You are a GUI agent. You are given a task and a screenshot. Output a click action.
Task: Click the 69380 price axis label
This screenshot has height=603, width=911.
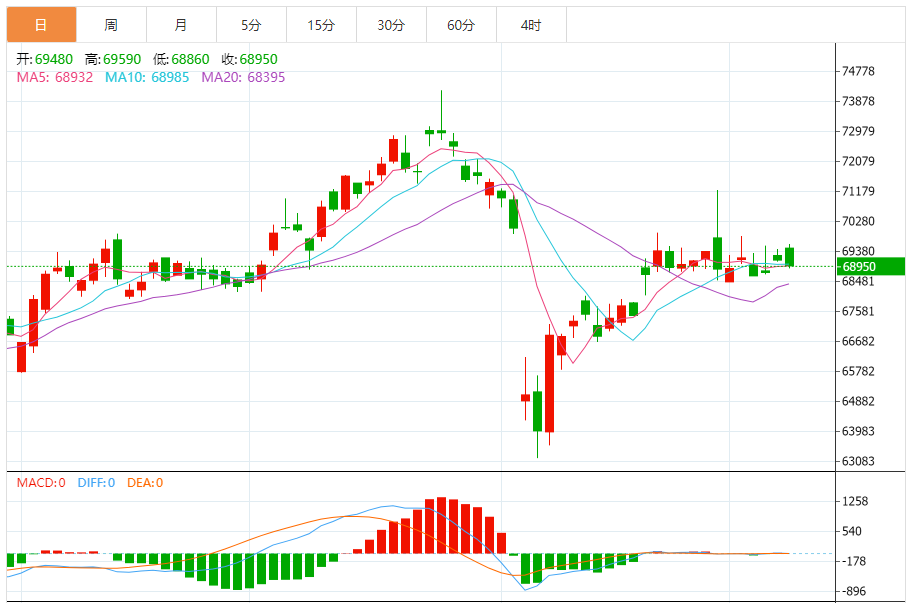pos(858,251)
